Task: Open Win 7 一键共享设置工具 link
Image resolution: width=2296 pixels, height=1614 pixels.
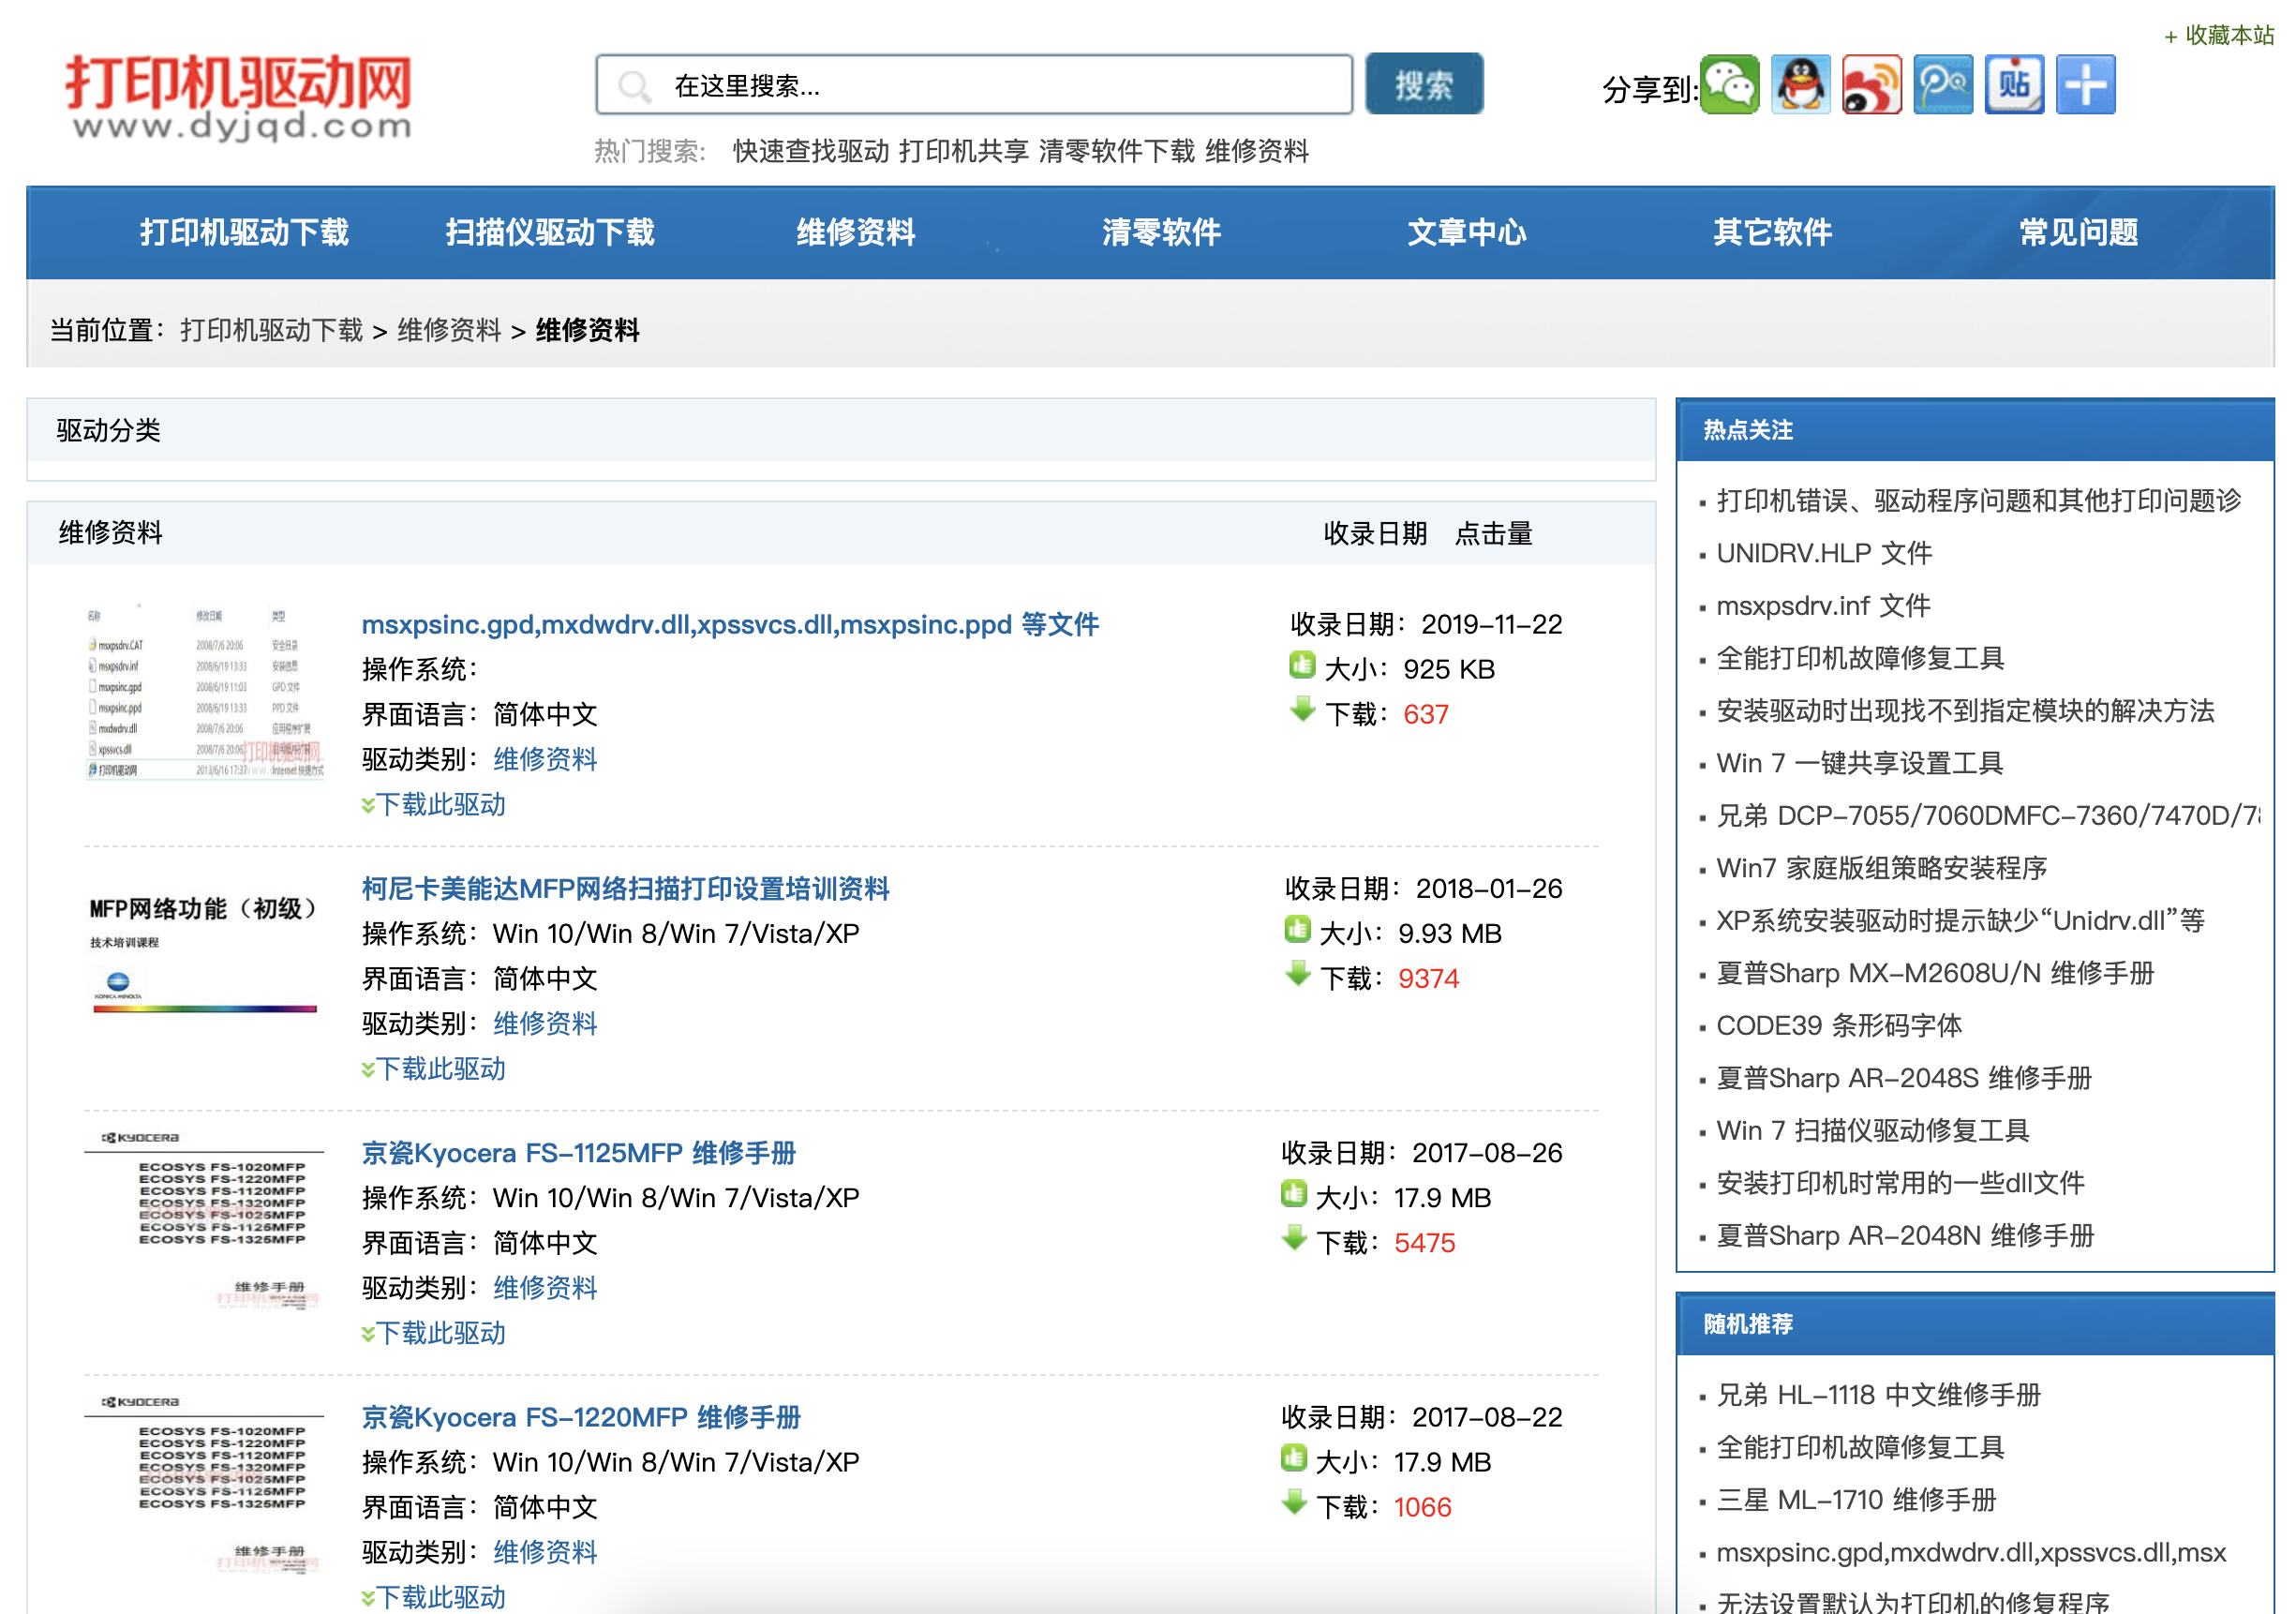Action: (1859, 763)
